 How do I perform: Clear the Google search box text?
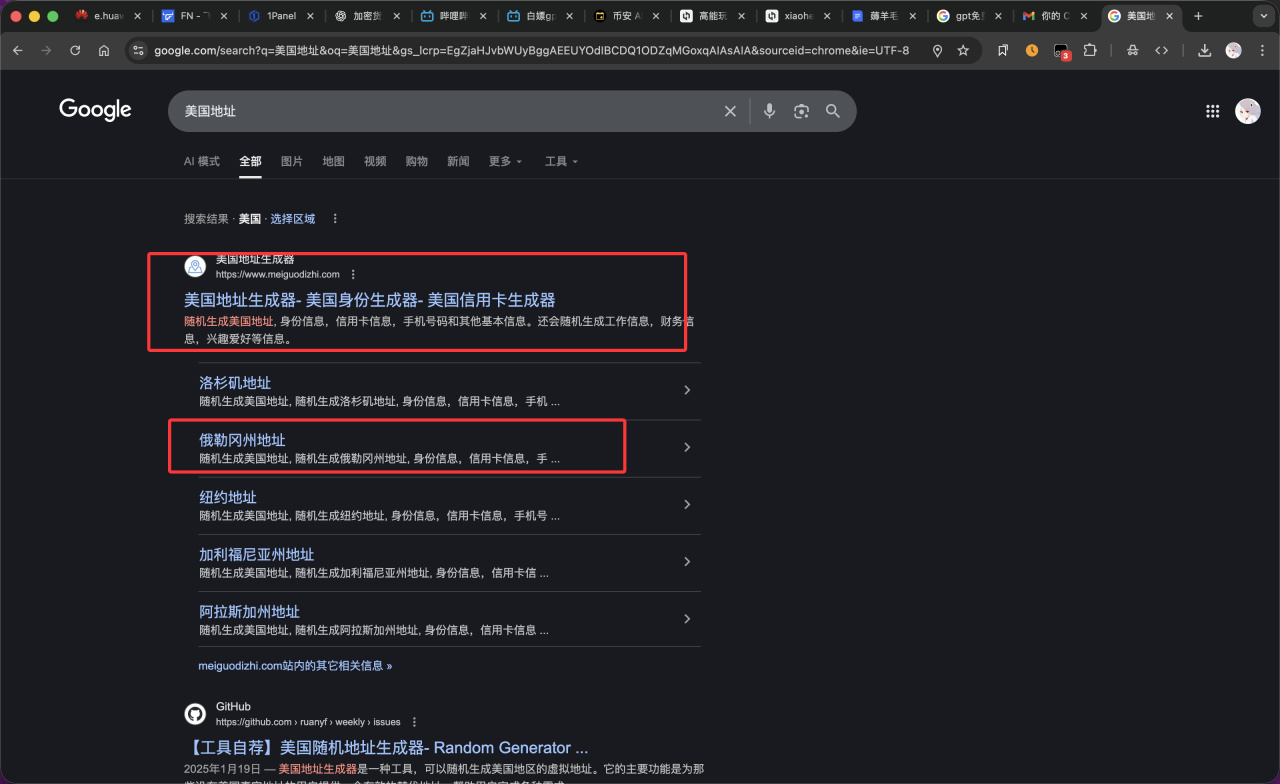click(730, 111)
